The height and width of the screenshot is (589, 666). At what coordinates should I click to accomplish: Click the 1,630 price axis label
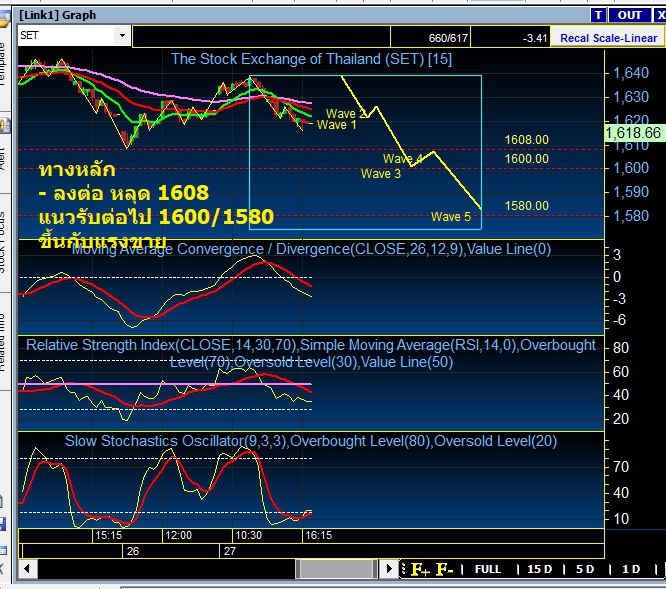tap(631, 97)
